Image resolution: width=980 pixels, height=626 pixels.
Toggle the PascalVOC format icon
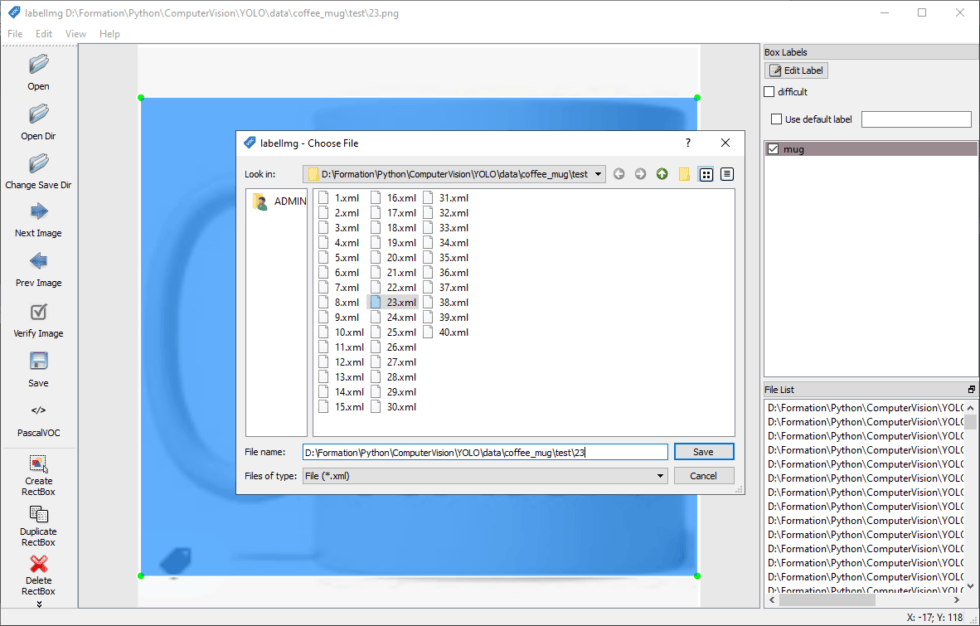coord(38,410)
